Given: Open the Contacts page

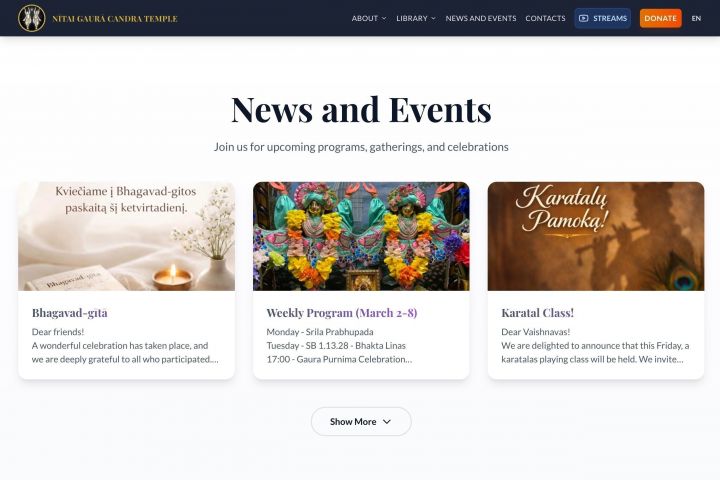Looking at the screenshot, I should 545,18.
